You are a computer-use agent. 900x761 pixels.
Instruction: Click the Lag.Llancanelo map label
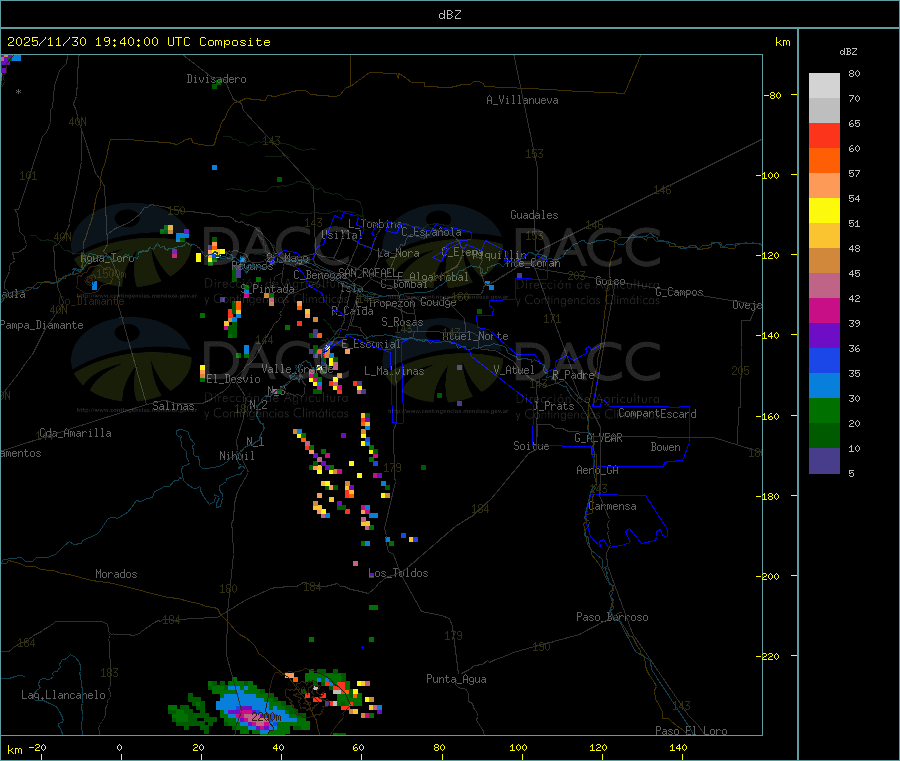[x=63, y=695]
